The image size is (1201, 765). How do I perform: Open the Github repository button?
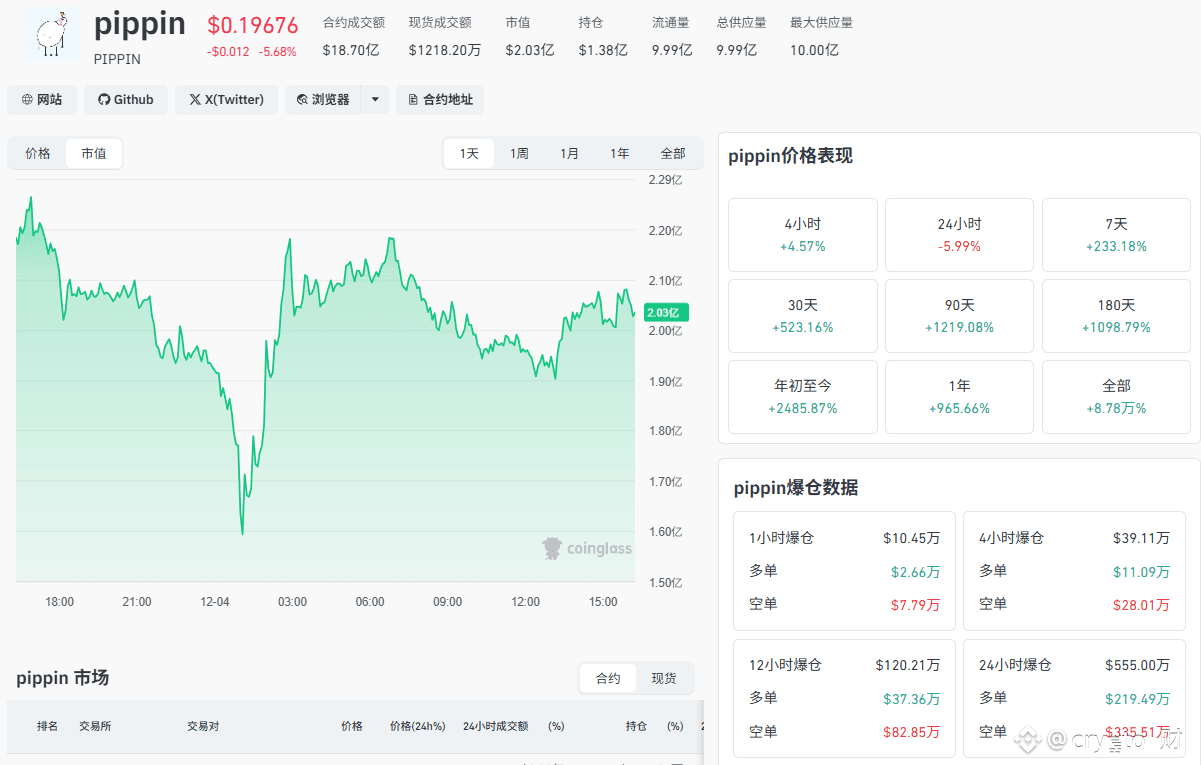(126, 100)
